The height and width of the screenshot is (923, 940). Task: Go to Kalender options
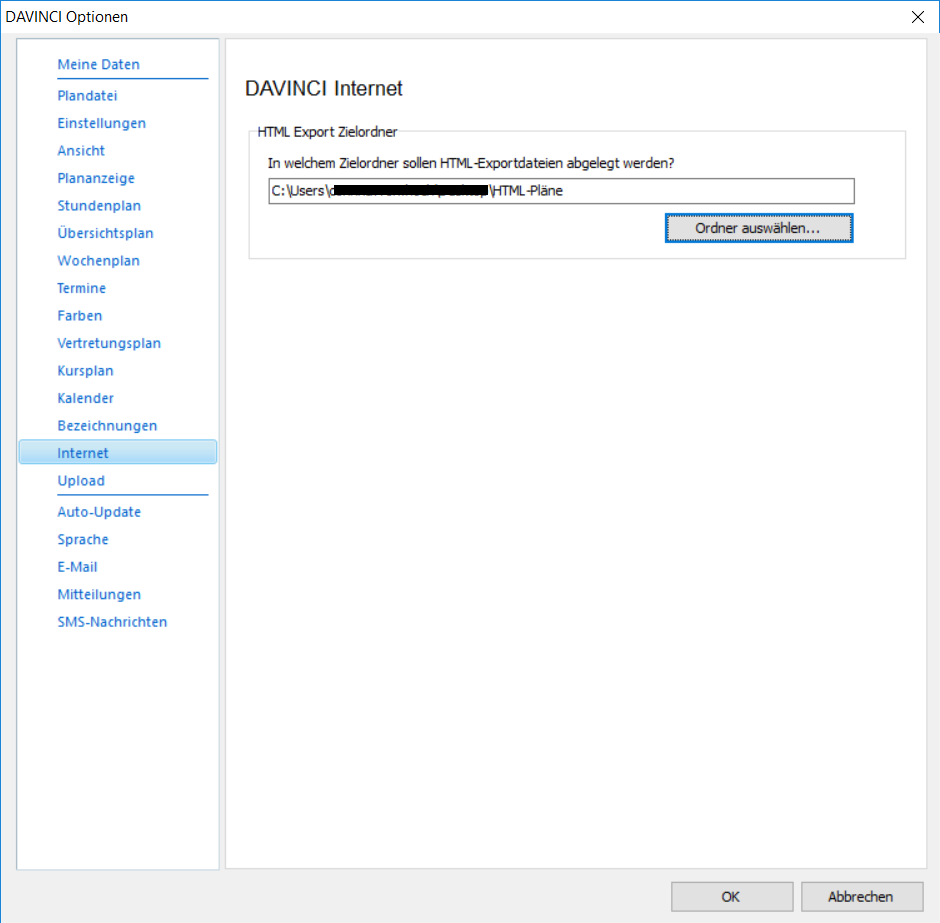point(85,398)
